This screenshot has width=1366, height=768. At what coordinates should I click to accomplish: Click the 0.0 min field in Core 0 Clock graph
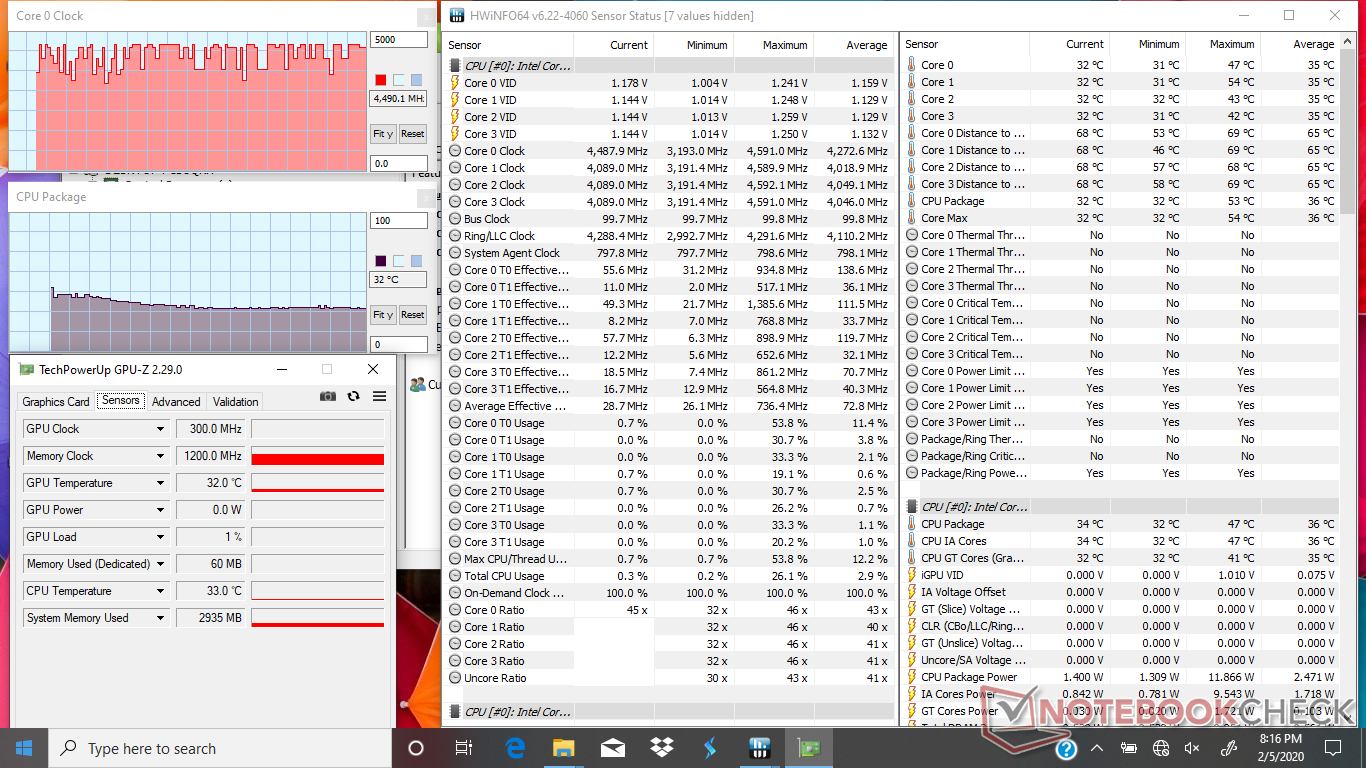[x=399, y=163]
